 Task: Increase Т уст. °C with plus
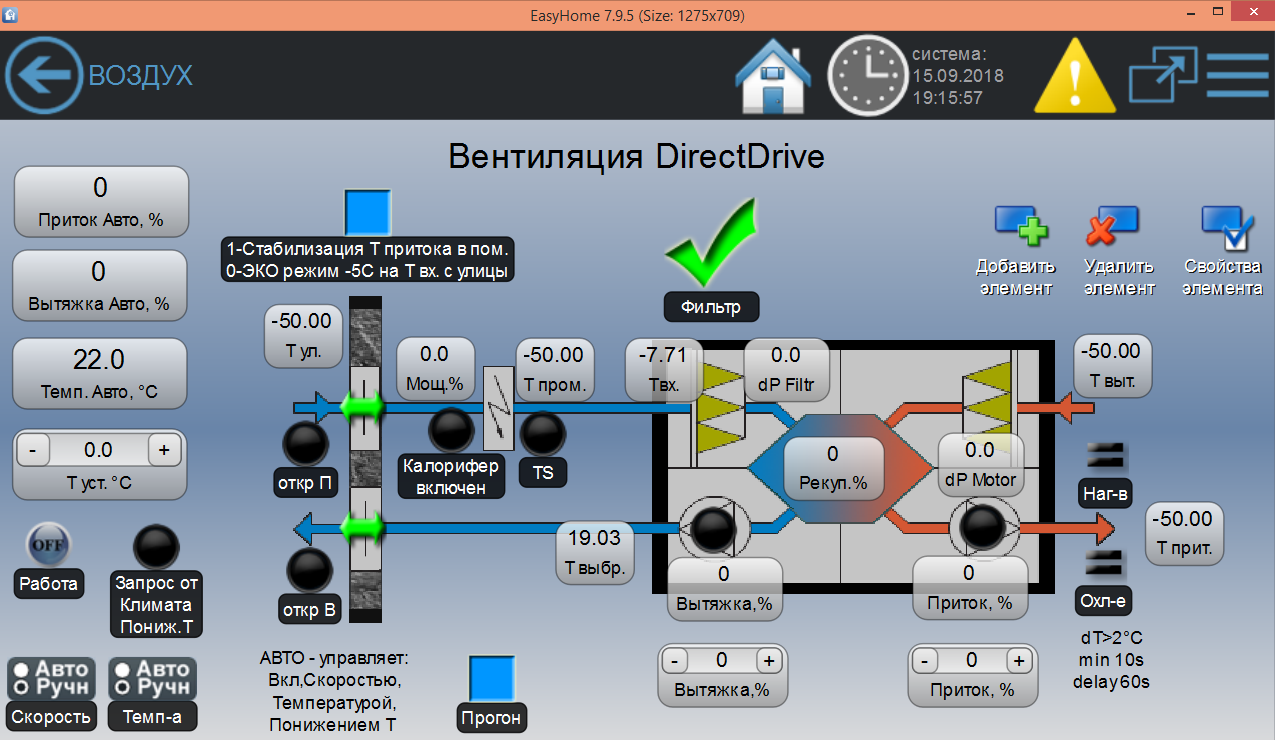coord(164,451)
